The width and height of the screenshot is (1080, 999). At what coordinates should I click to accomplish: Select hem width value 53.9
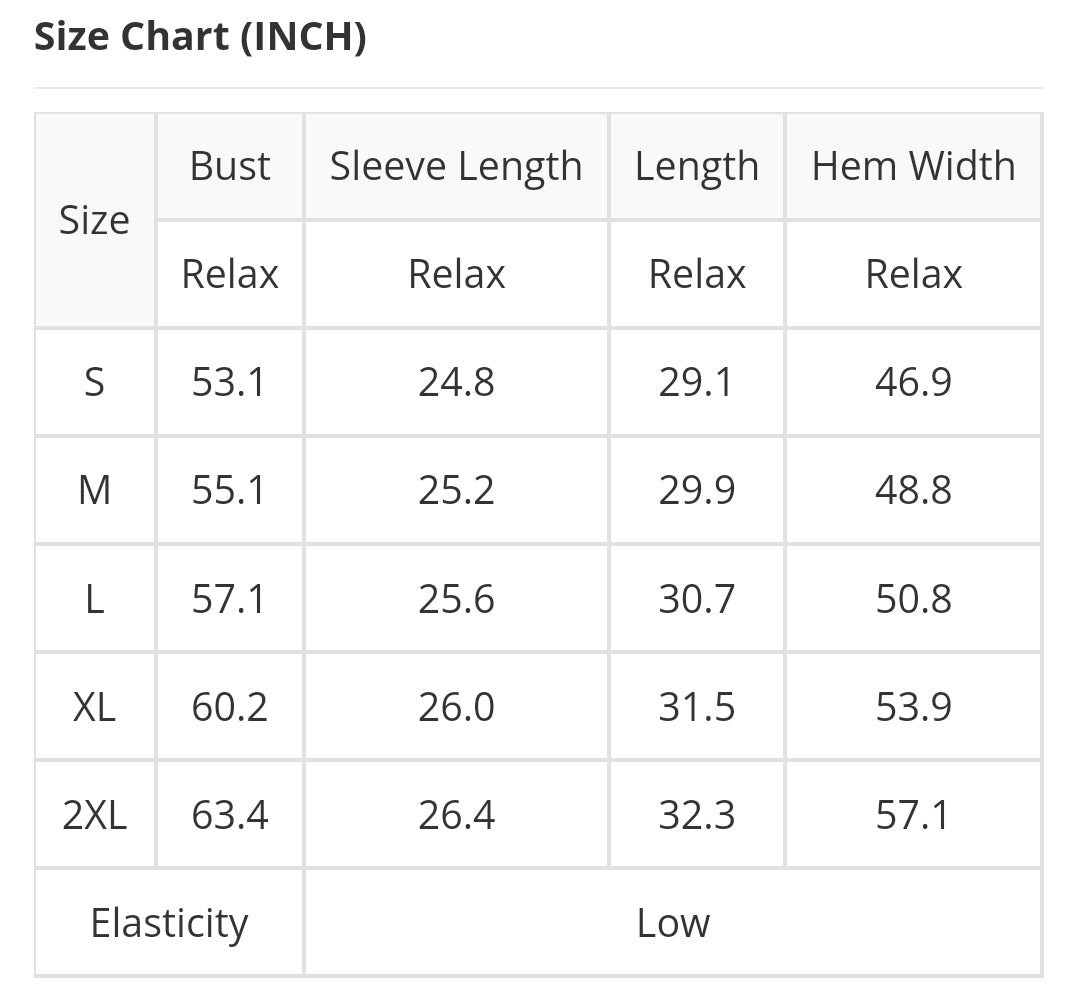tap(913, 707)
